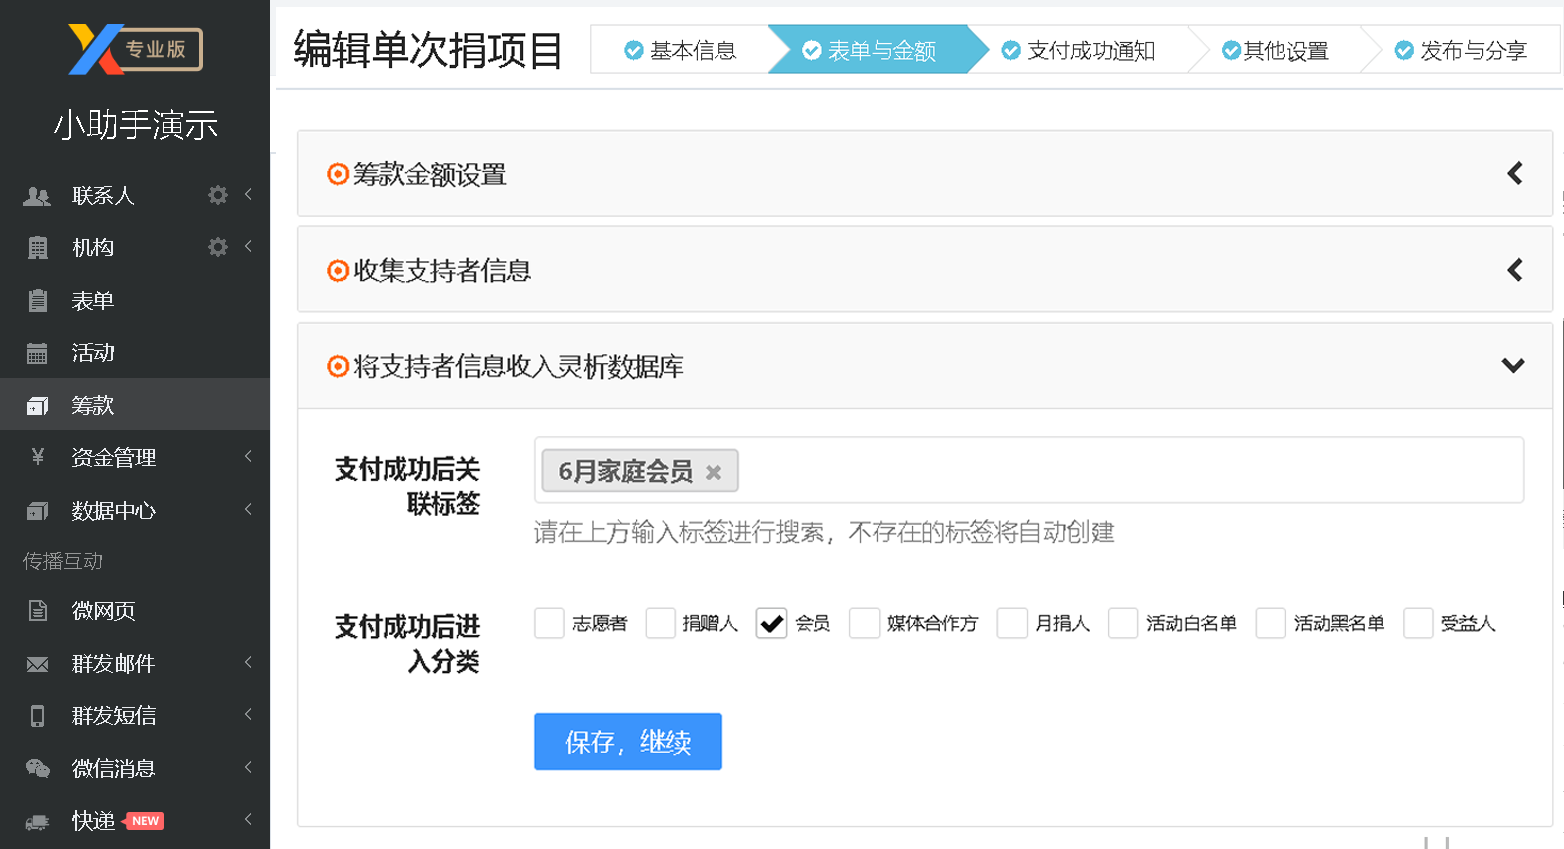The width and height of the screenshot is (1564, 849).
Task: Check the 活动黑名单 checkbox
Action: click(1270, 623)
